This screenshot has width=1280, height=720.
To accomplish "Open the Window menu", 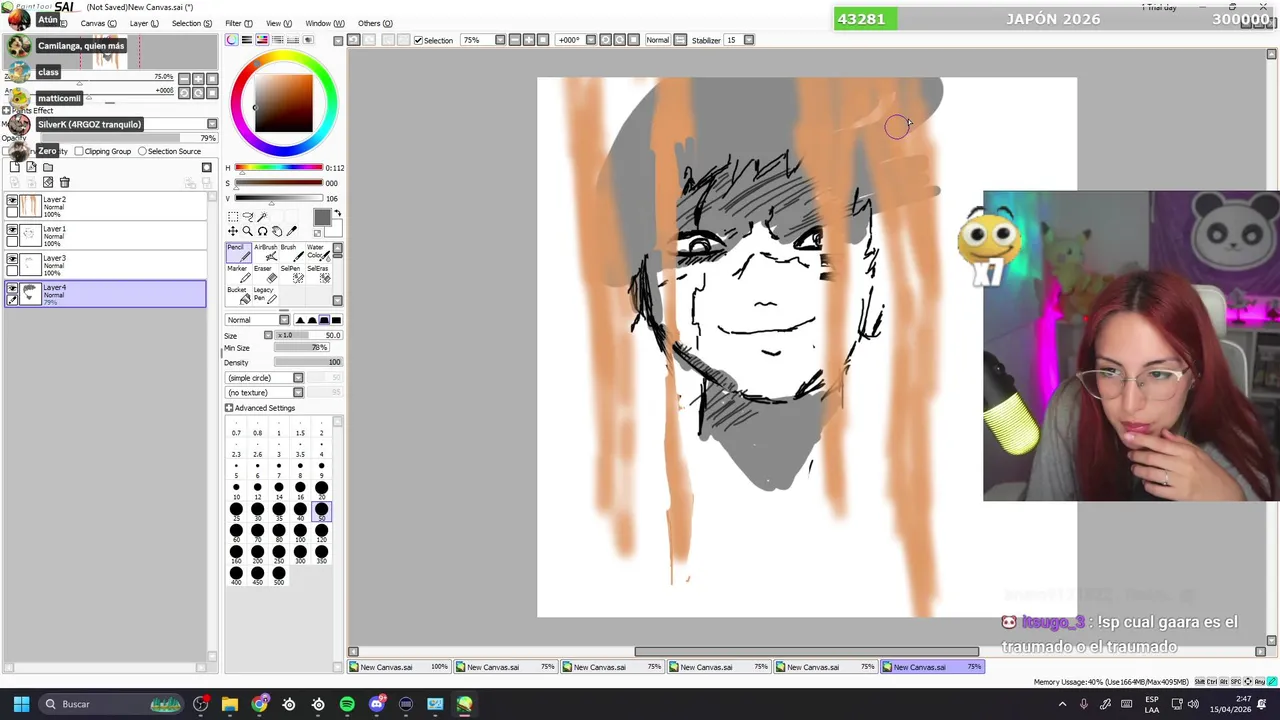I will (x=324, y=23).
